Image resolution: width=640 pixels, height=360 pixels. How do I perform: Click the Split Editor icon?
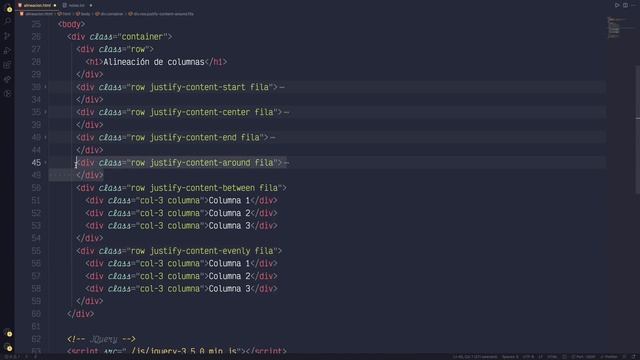[625, 5]
